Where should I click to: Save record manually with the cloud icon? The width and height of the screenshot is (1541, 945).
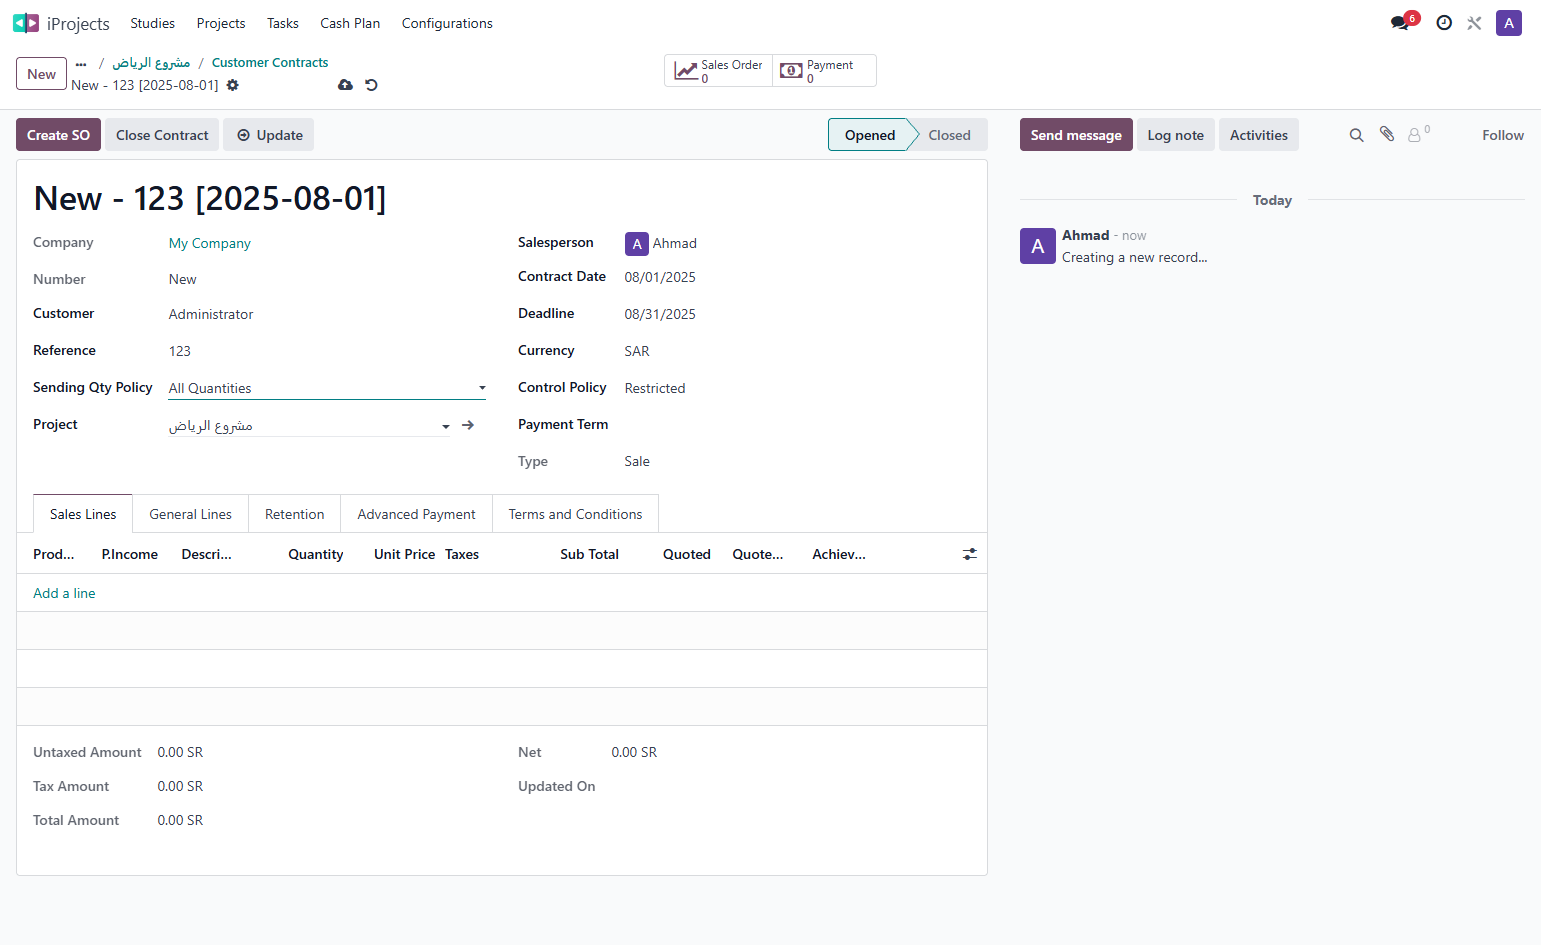(x=345, y=85)
